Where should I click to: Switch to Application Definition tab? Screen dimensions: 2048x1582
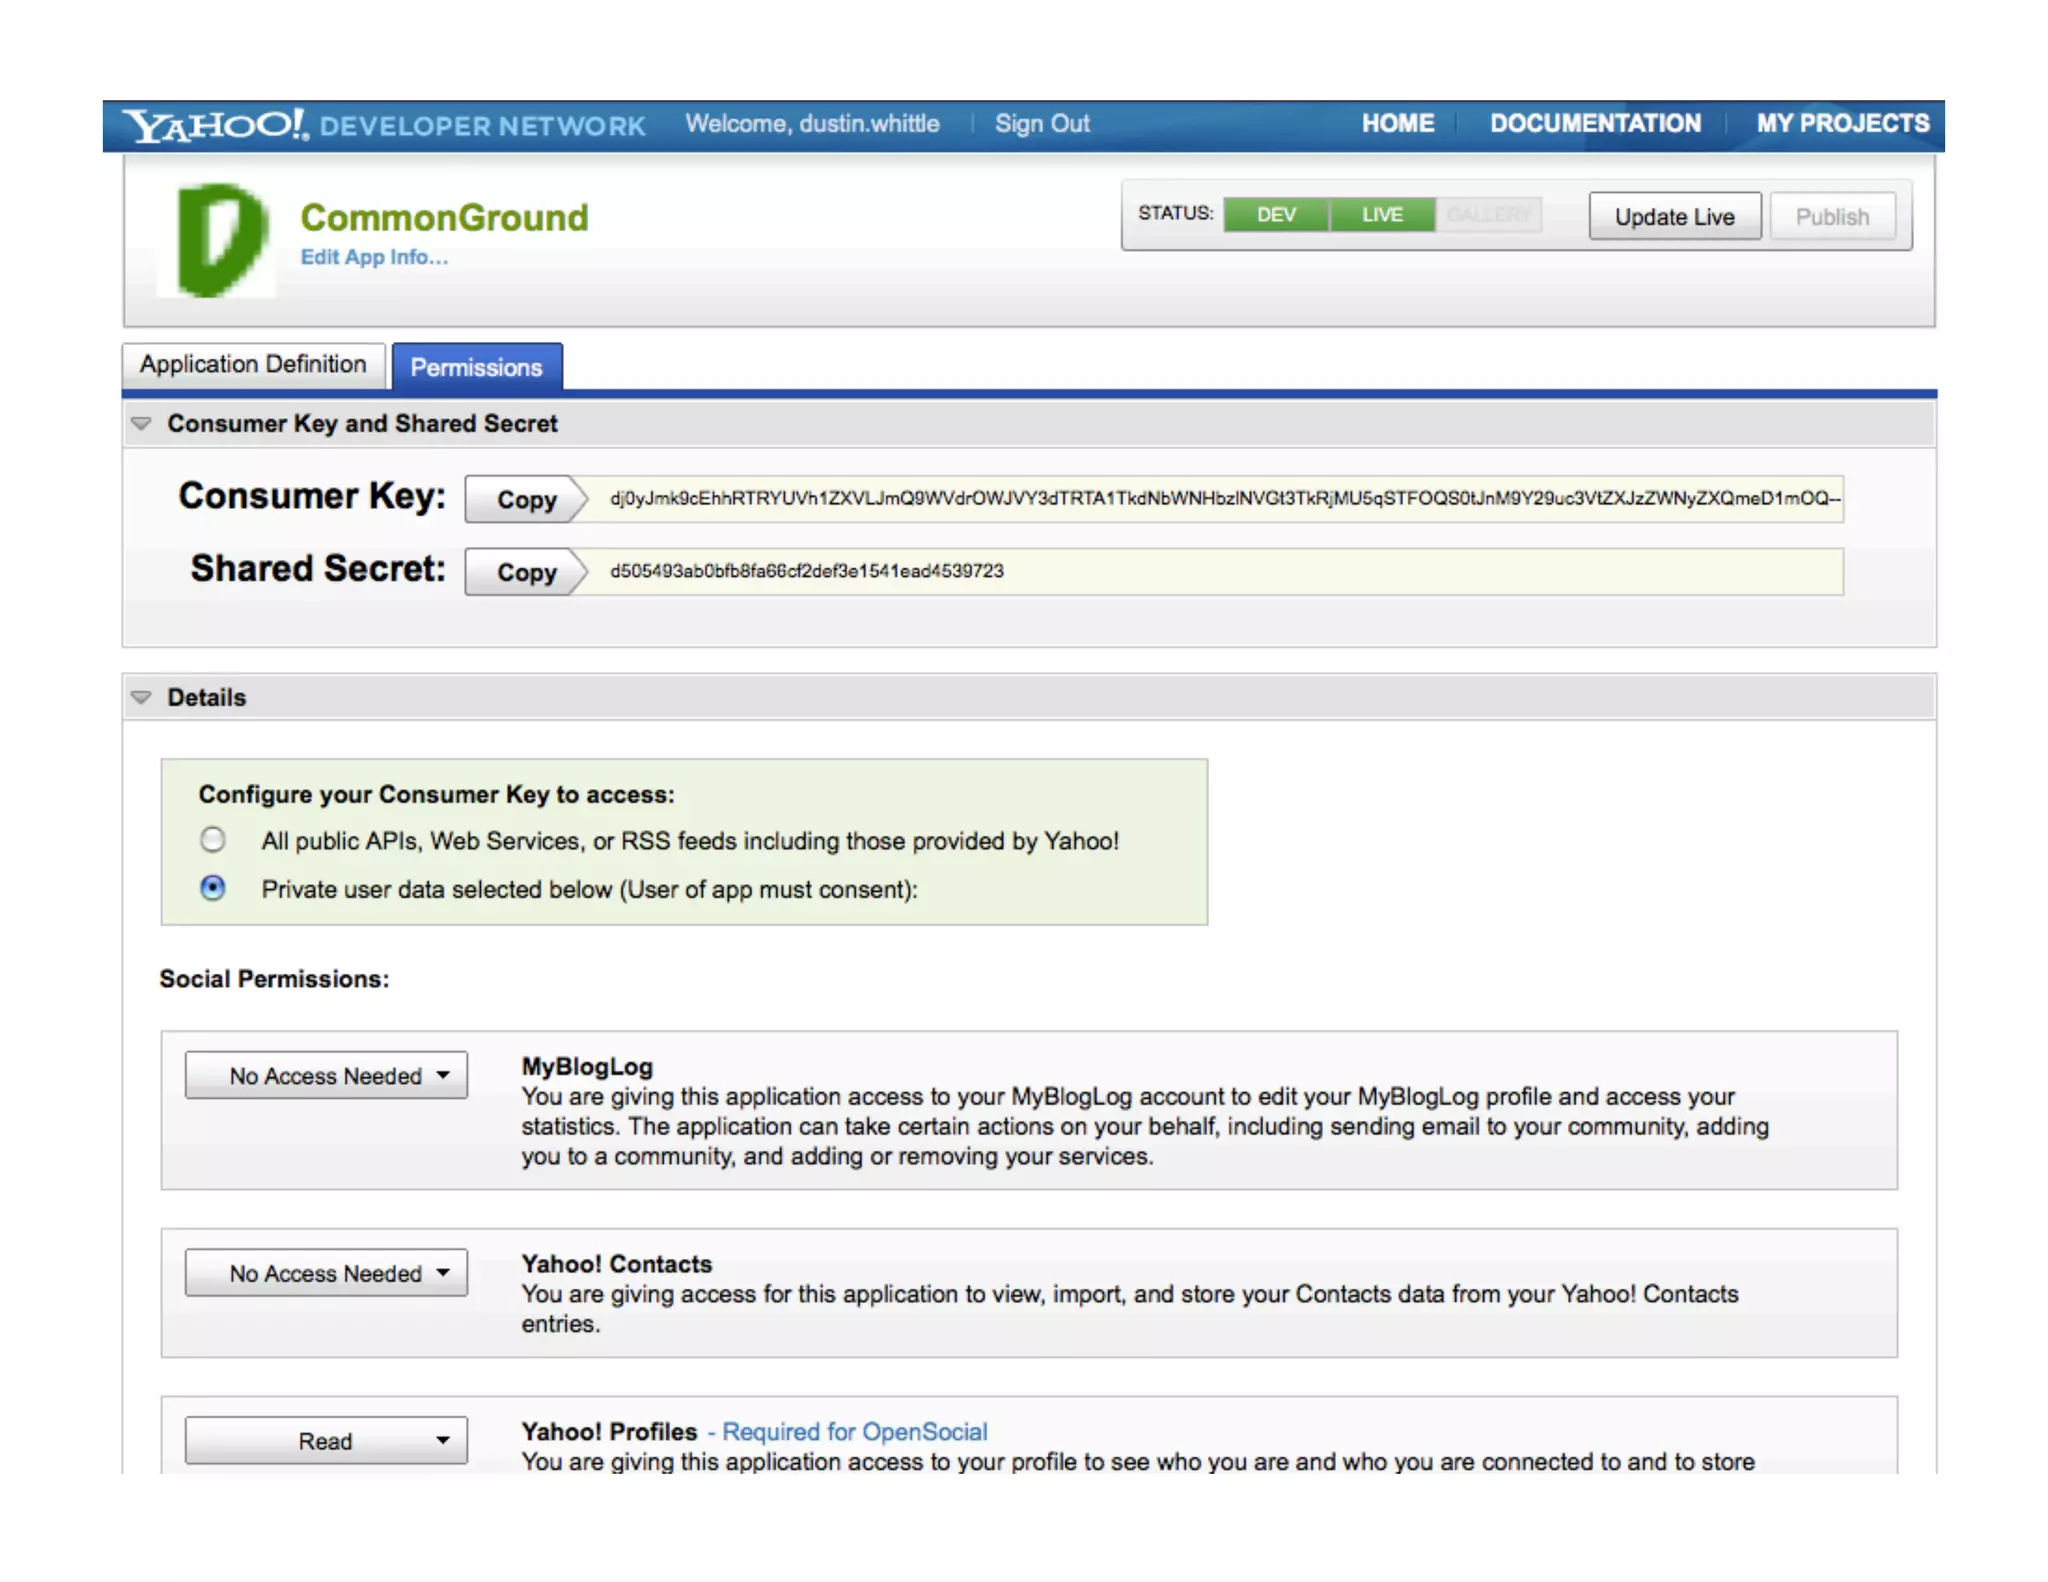point(253,364)
